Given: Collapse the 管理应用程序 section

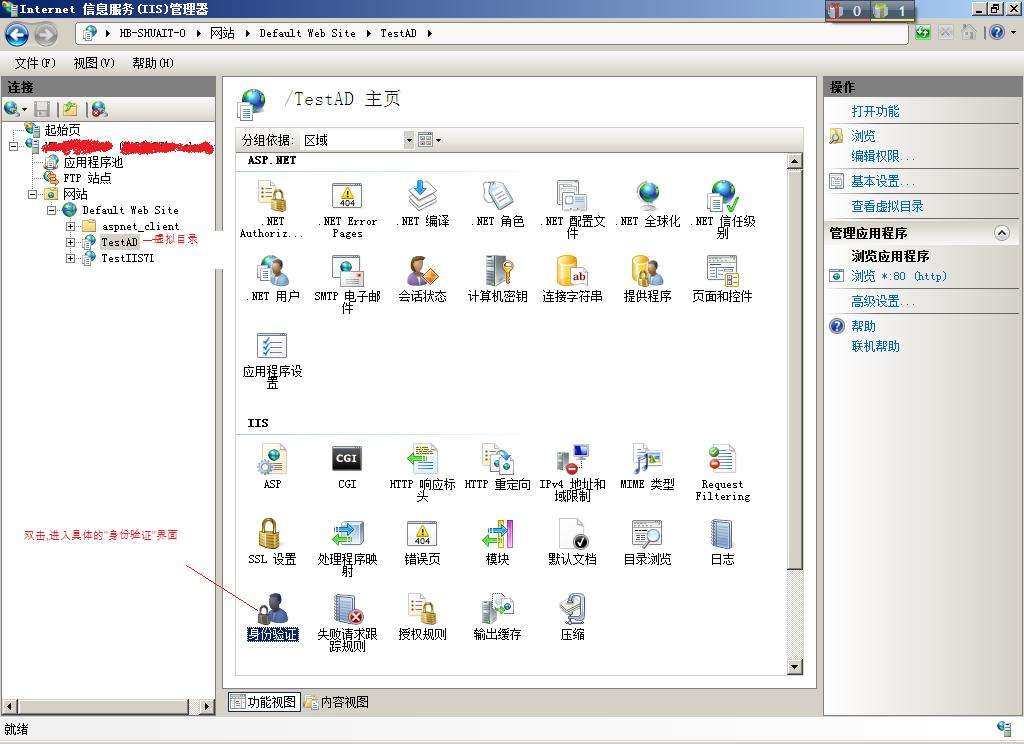Looking at the screenshot, I should [1001, 233].
